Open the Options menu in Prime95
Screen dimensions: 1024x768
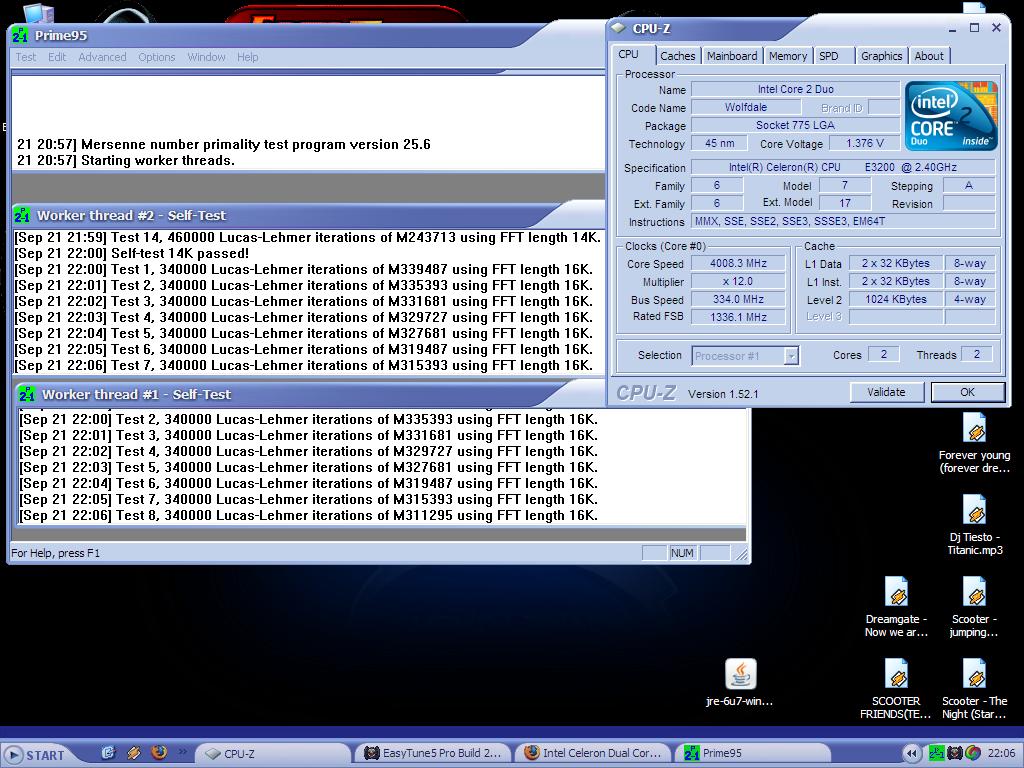point(157,57)
